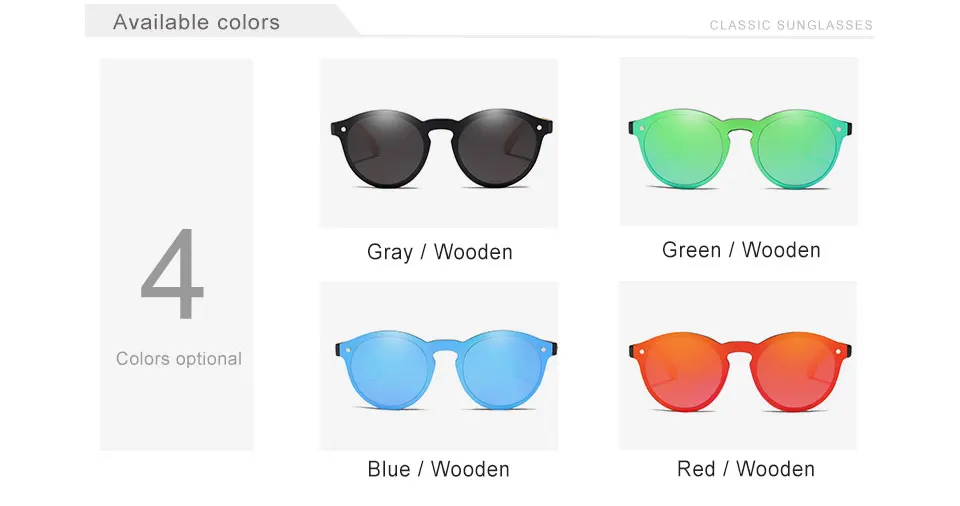Click the large number 4

171,274
